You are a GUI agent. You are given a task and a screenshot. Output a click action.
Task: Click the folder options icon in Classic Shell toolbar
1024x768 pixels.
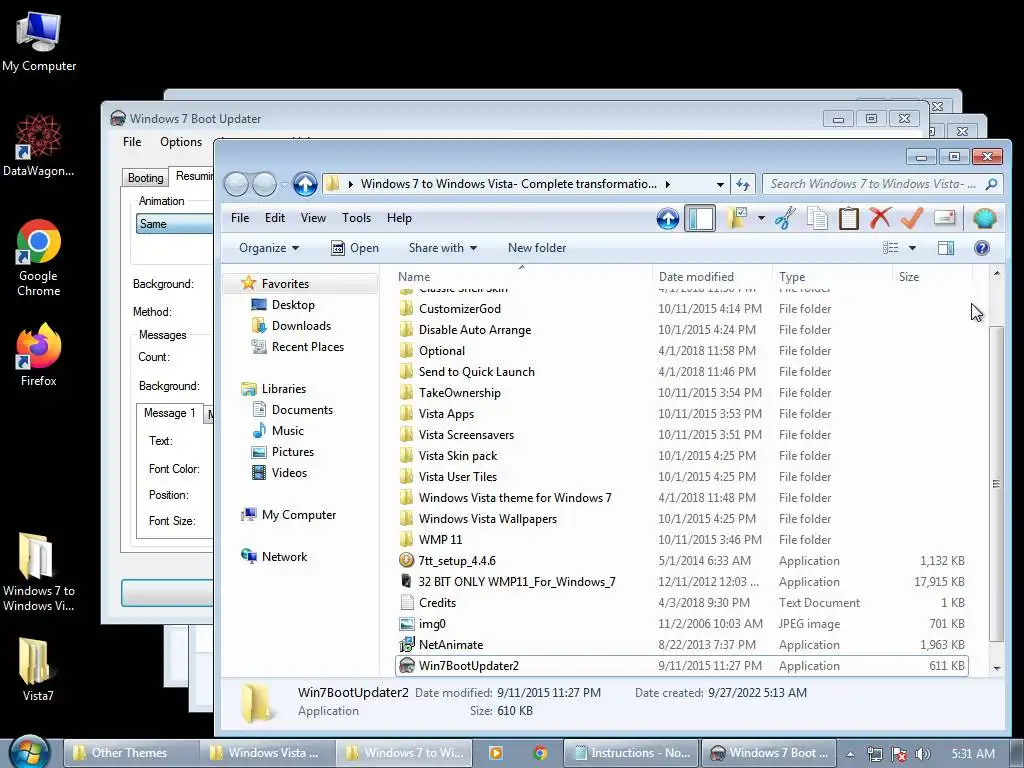coord(737,218)
